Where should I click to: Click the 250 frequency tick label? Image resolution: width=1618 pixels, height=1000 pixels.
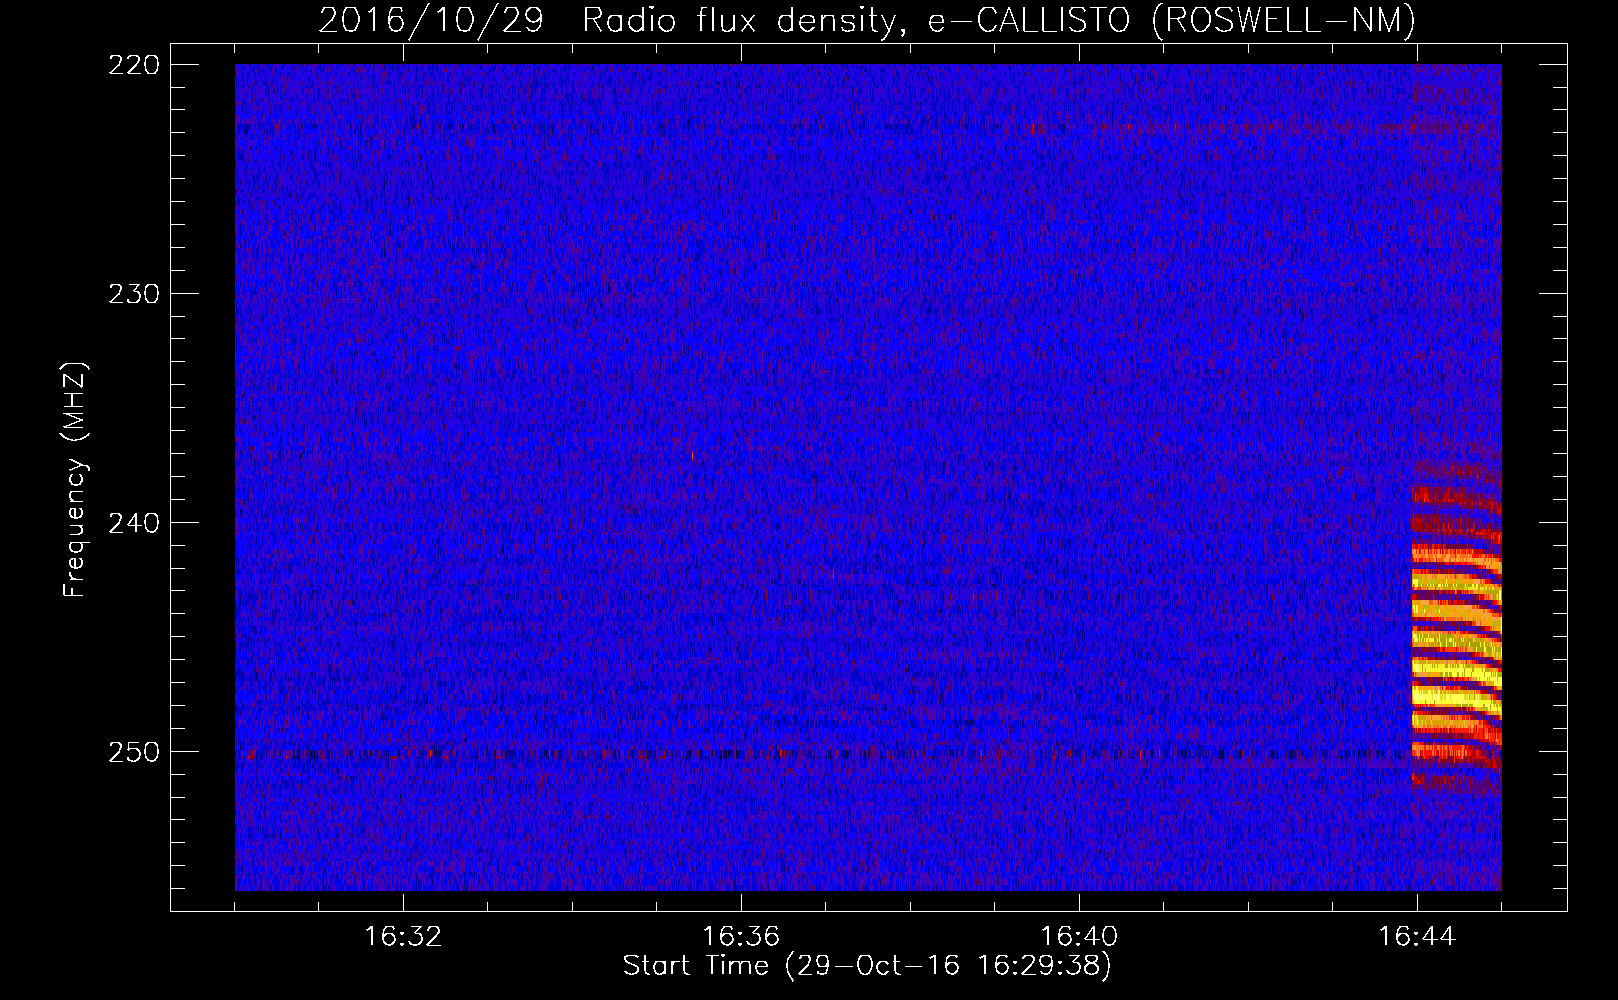pyautogui.click(x=133, y=751)
